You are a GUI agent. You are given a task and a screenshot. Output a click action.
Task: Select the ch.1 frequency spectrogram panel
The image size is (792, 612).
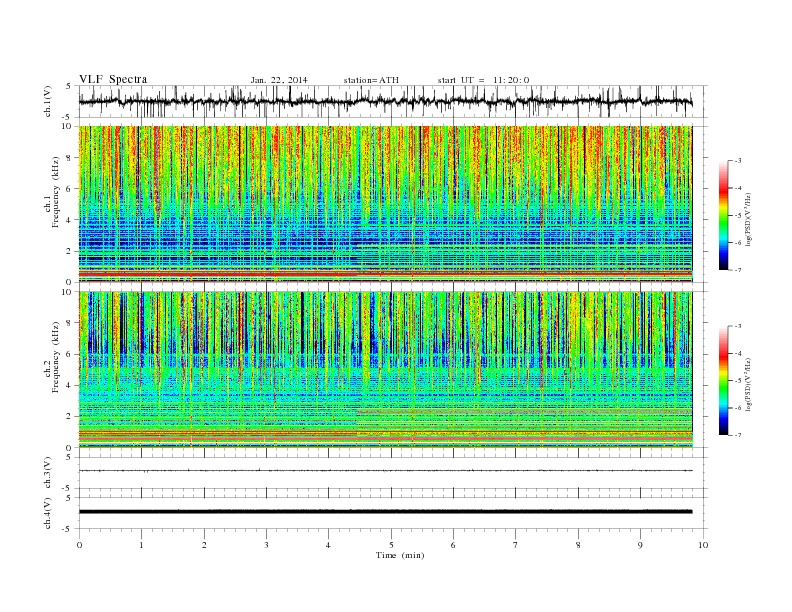(x=385, y=204)
